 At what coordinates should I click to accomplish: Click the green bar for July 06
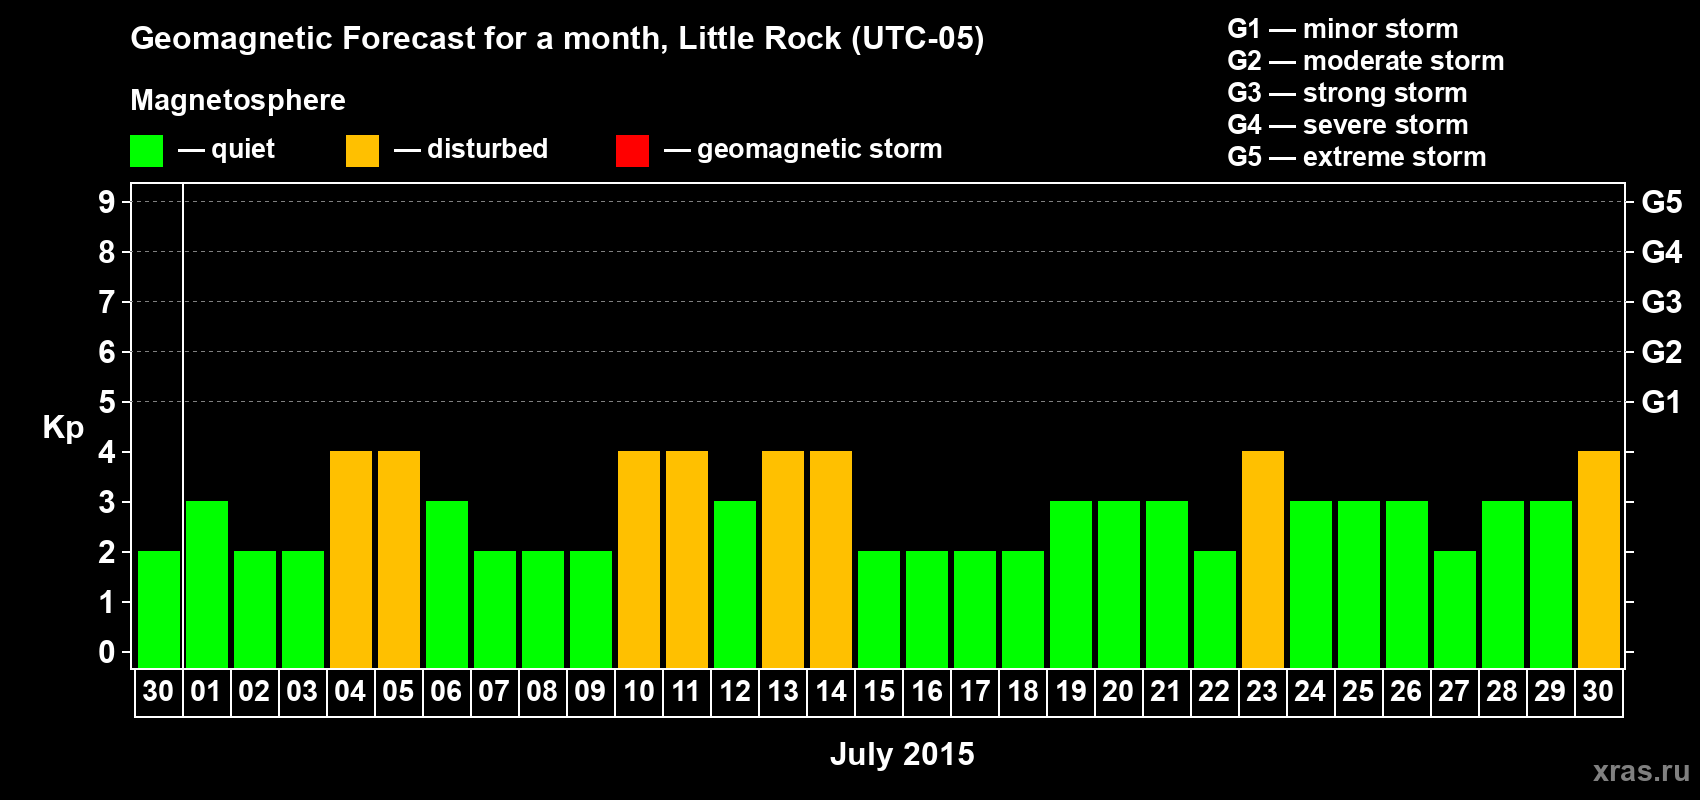pos(447,584)
